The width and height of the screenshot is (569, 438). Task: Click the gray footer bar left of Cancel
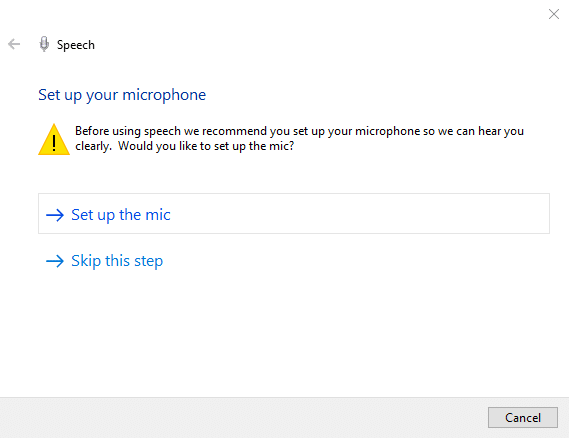[x=243, y=417]
